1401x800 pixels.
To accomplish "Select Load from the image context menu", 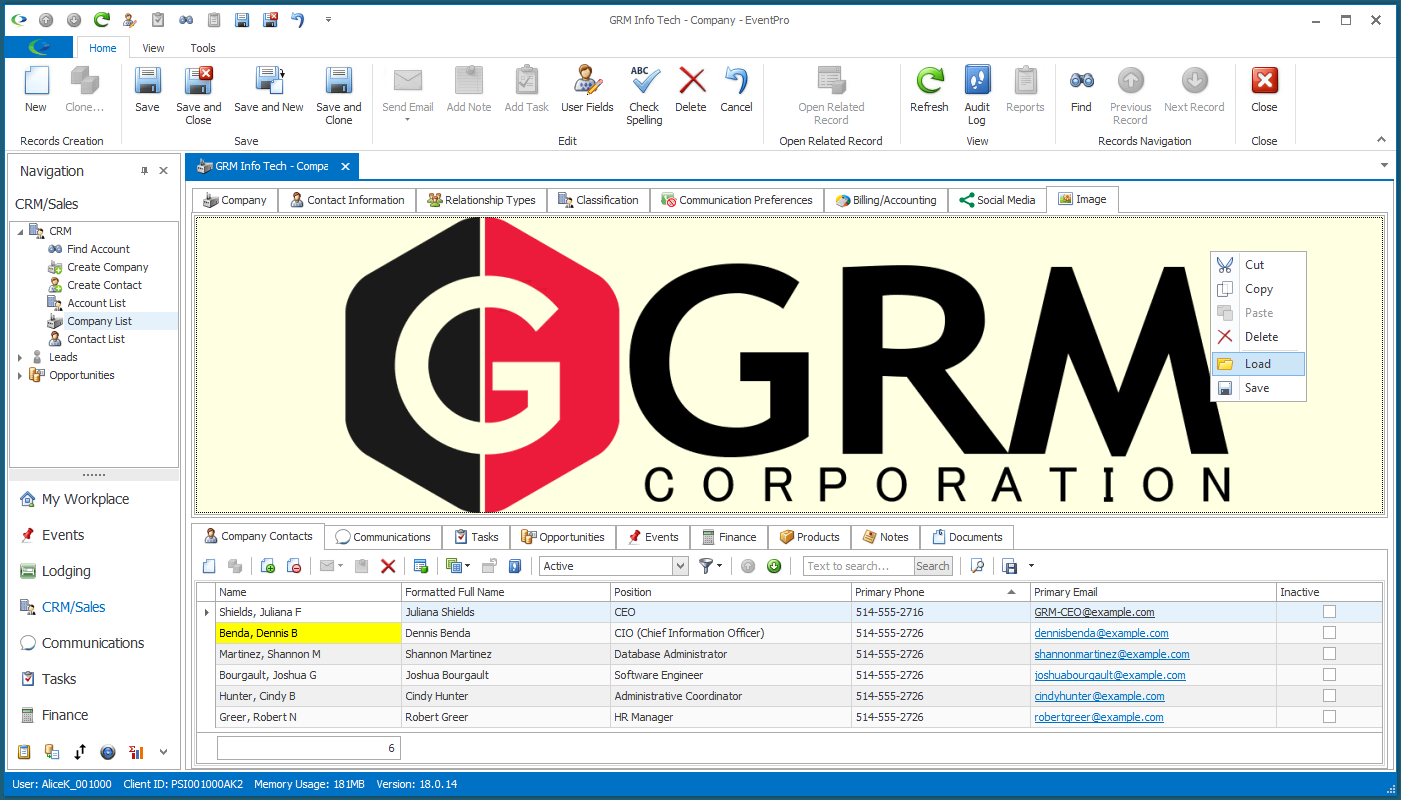I will tap(1258, 364).
